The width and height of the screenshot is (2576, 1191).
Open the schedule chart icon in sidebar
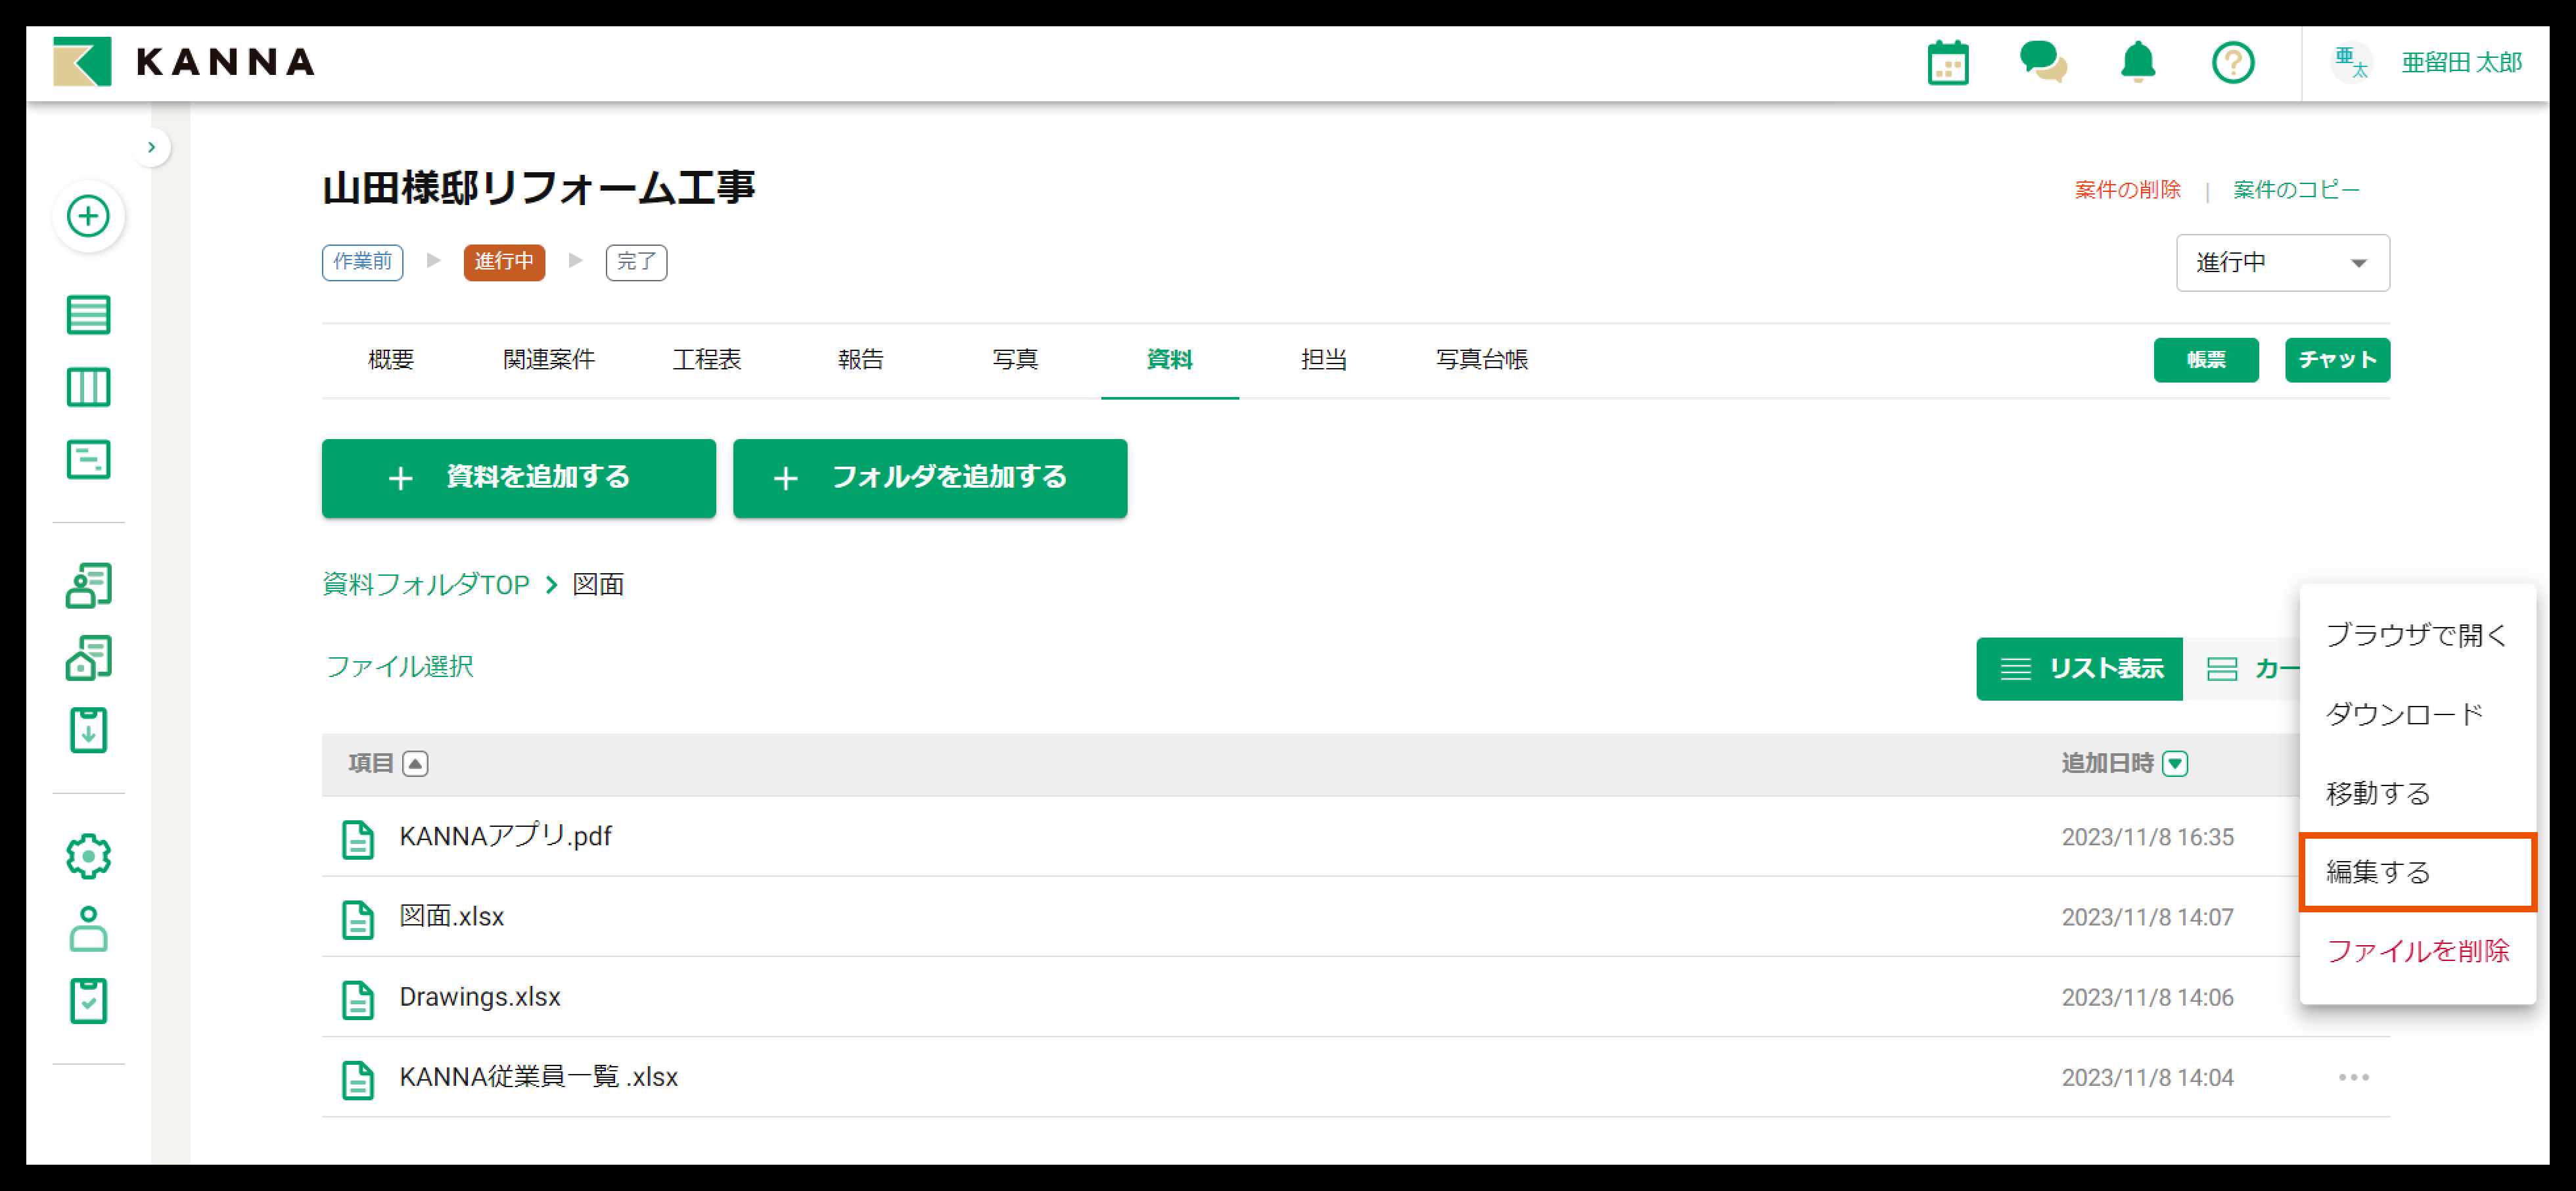pyautogui.click(x=88, y=460)
